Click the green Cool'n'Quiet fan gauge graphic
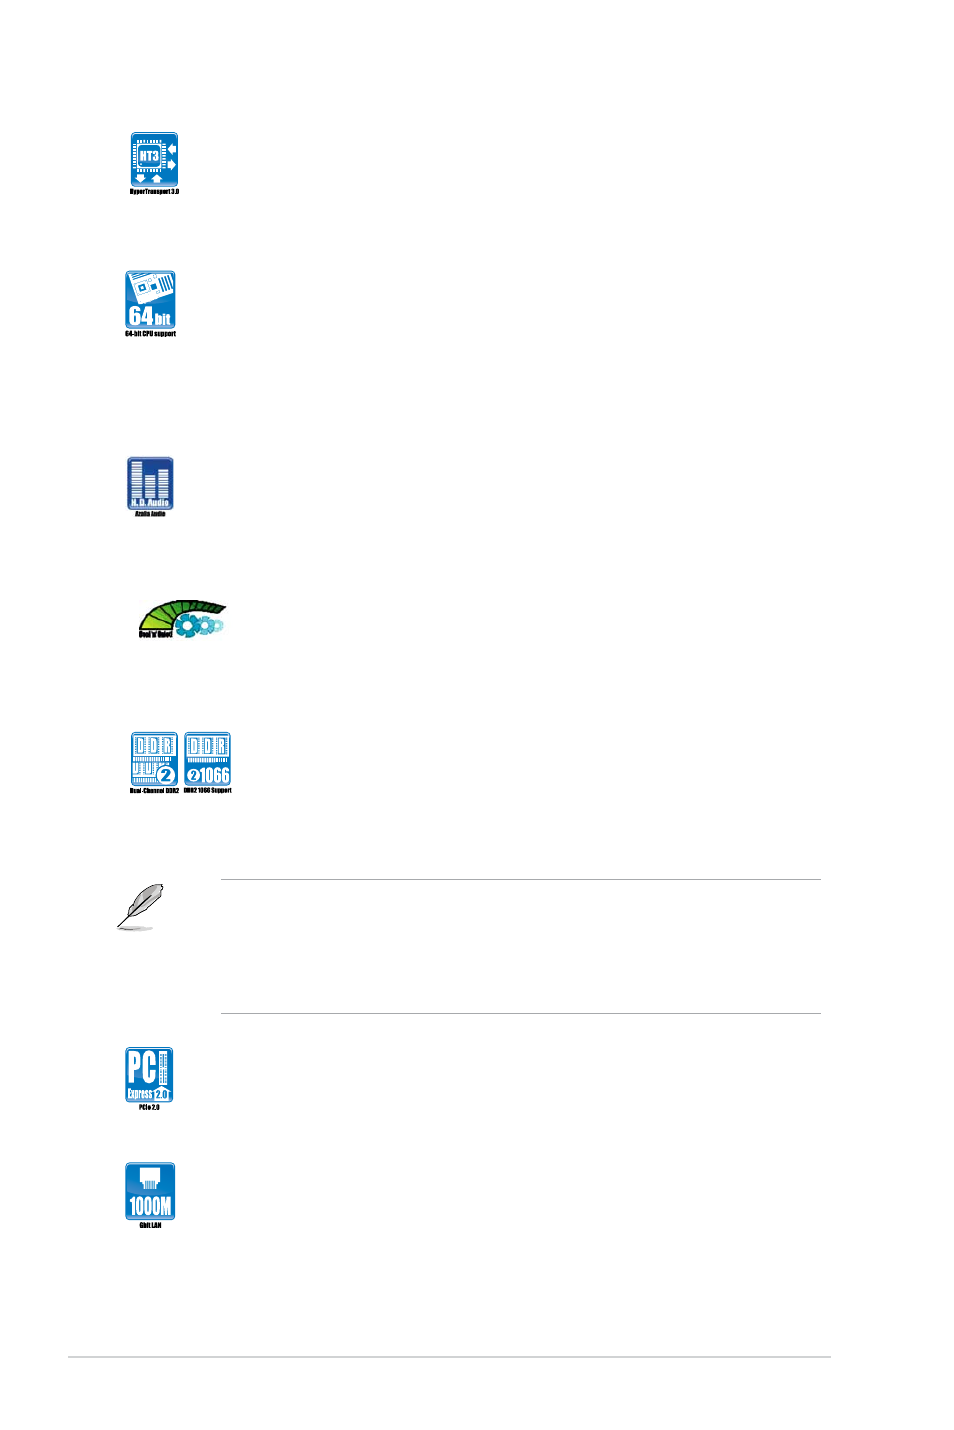Viewport: 954px width, 1430px height. point(182,619)
